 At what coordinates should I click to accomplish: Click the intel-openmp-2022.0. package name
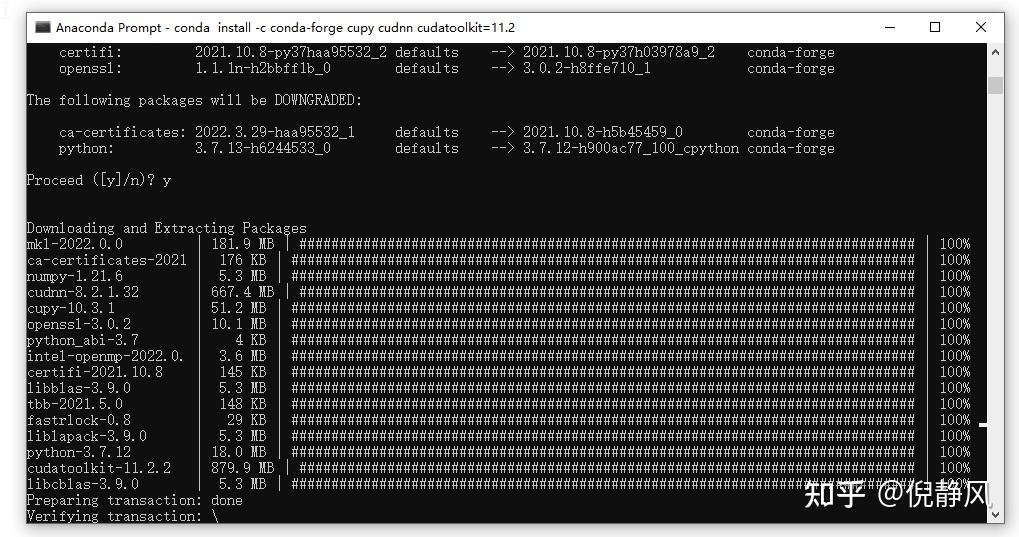tap(105, 356)
